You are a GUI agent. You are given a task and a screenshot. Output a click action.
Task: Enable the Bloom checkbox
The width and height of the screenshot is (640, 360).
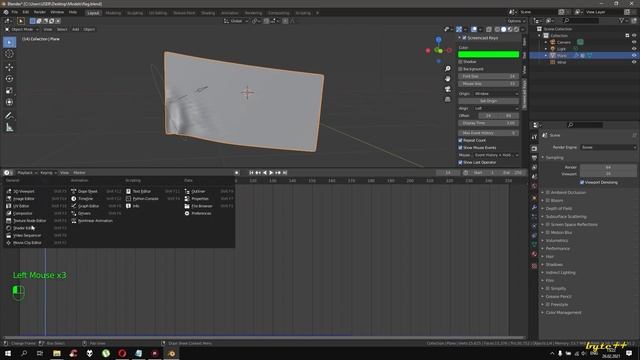[548, 200]
